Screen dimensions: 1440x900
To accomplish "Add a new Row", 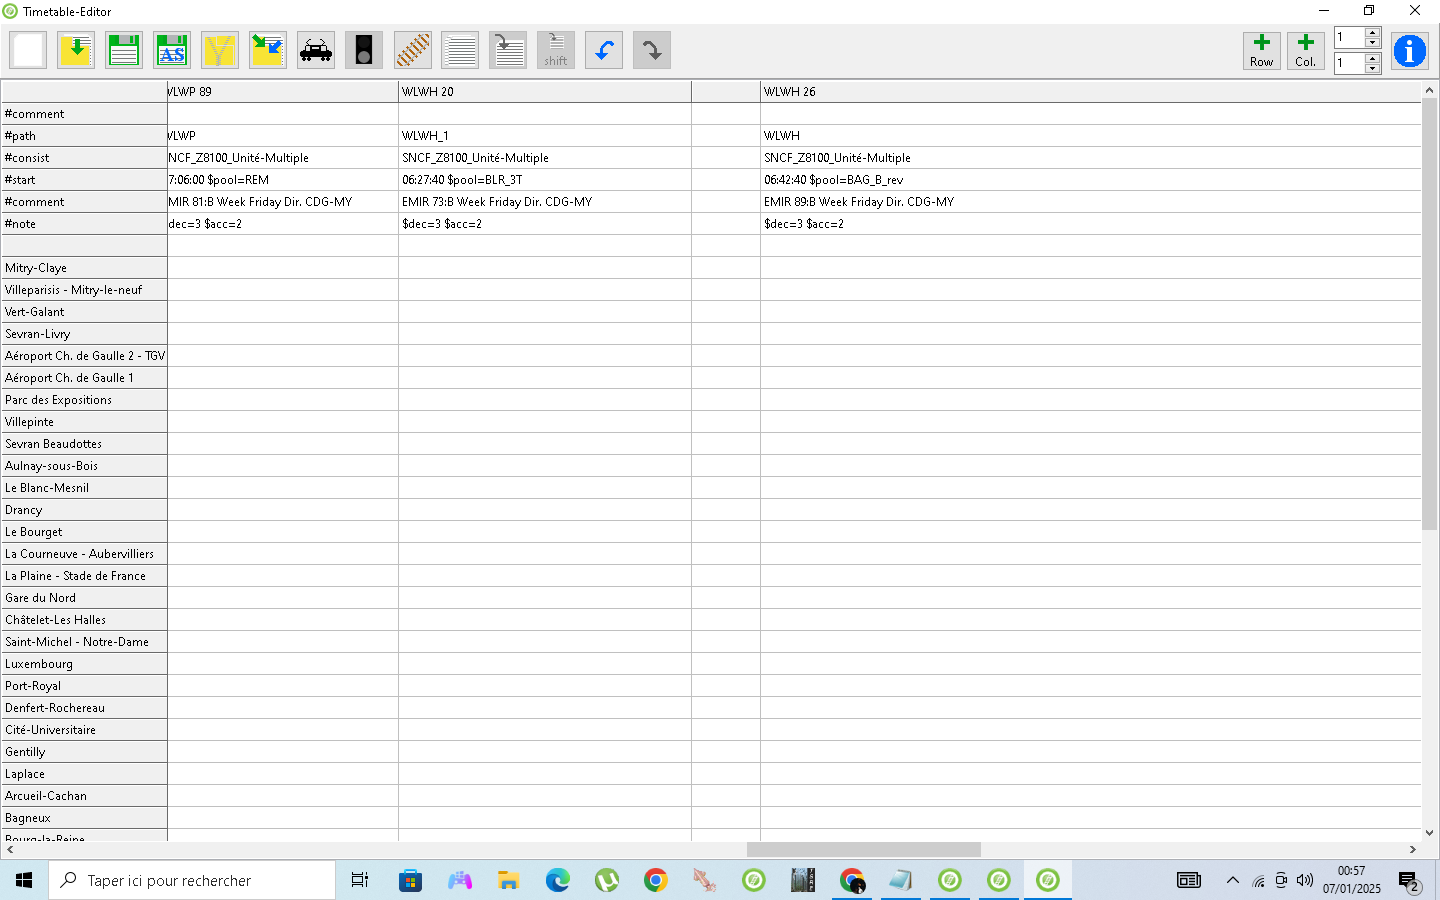I will tap(1262, 50).
